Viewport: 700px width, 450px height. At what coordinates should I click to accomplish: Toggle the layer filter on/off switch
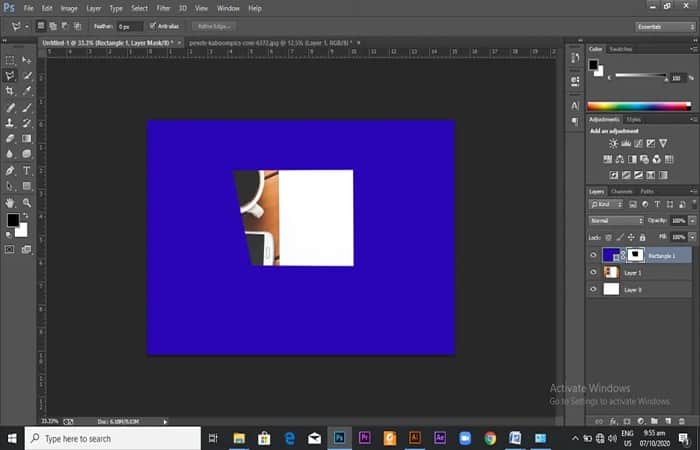pyautogui.click(x=693, y=204)
